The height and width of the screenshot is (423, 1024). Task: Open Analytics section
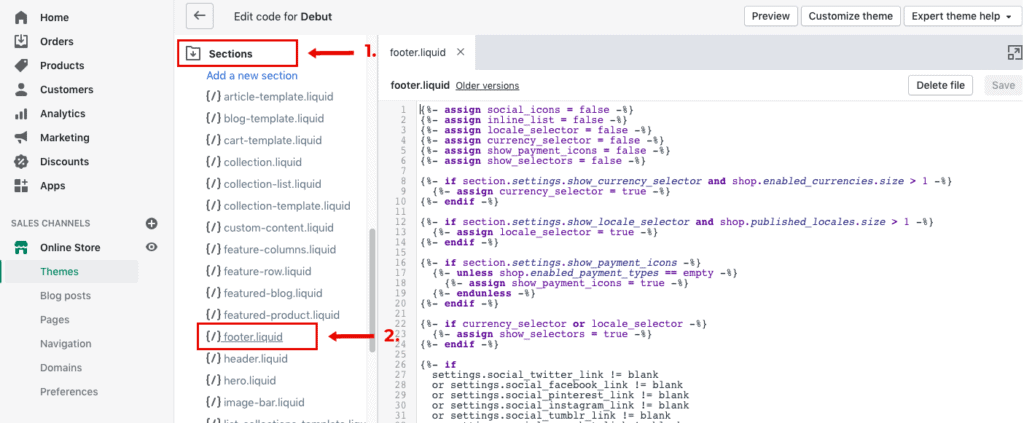pos(63,114)
